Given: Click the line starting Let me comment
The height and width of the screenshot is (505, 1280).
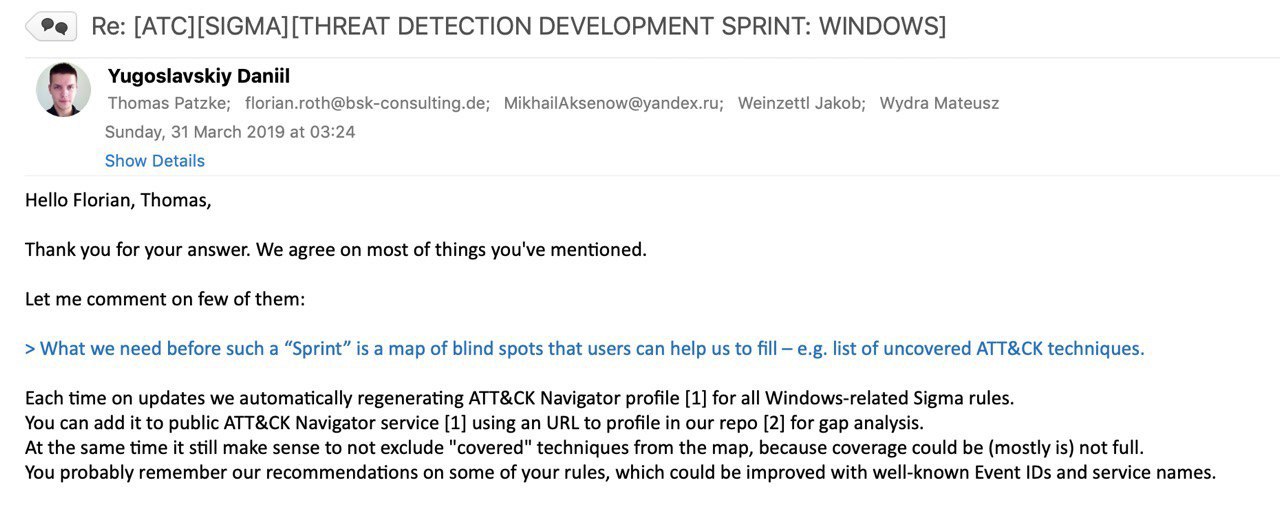Looking at the screenshot, I should [x=165, y=299].
